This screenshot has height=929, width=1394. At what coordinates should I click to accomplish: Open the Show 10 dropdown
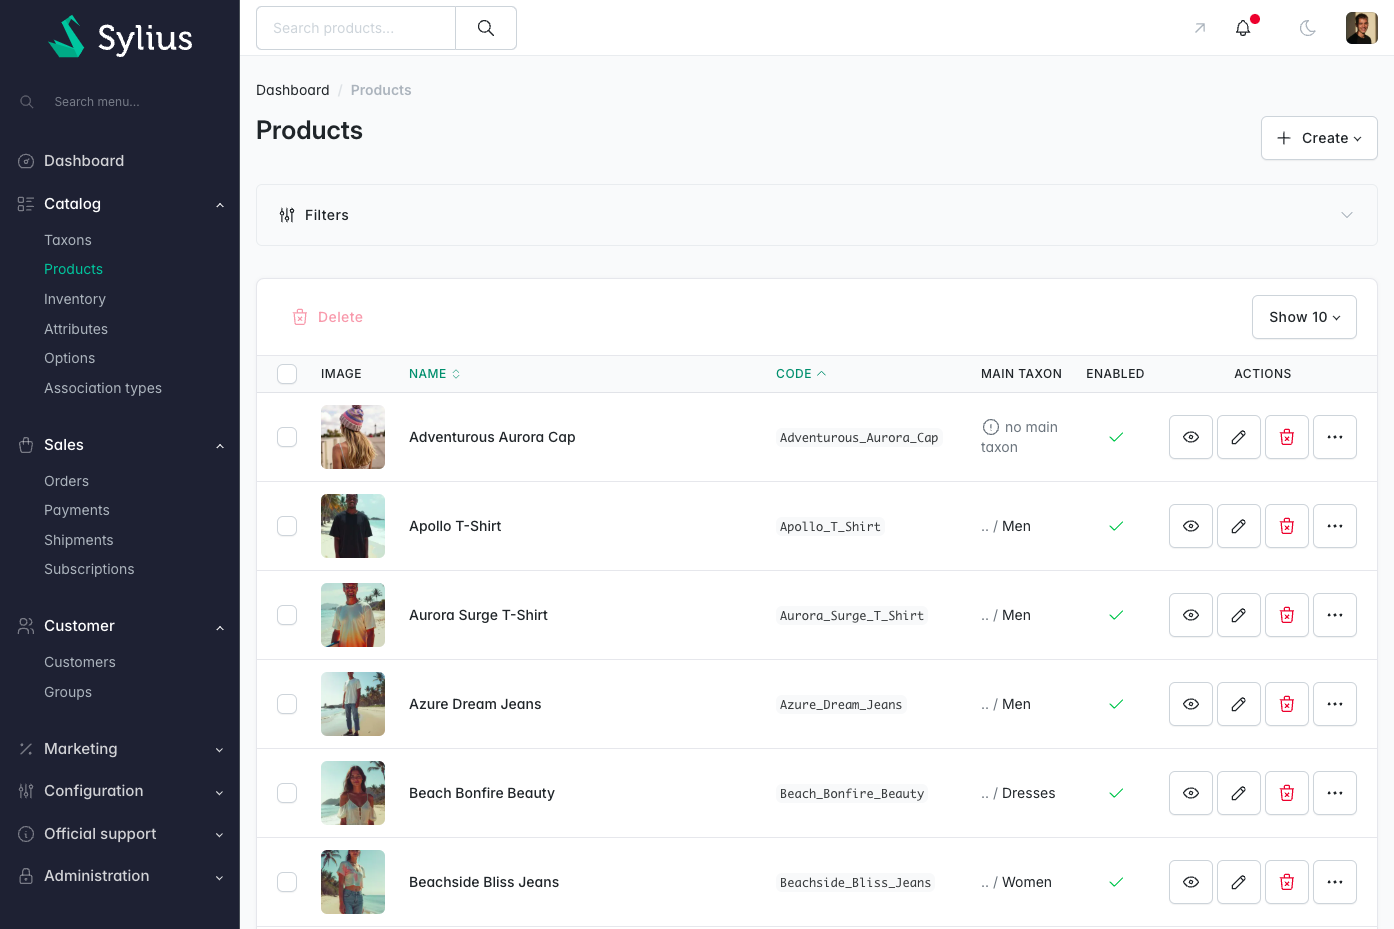pyautogui.click(x=1304, y=317)
